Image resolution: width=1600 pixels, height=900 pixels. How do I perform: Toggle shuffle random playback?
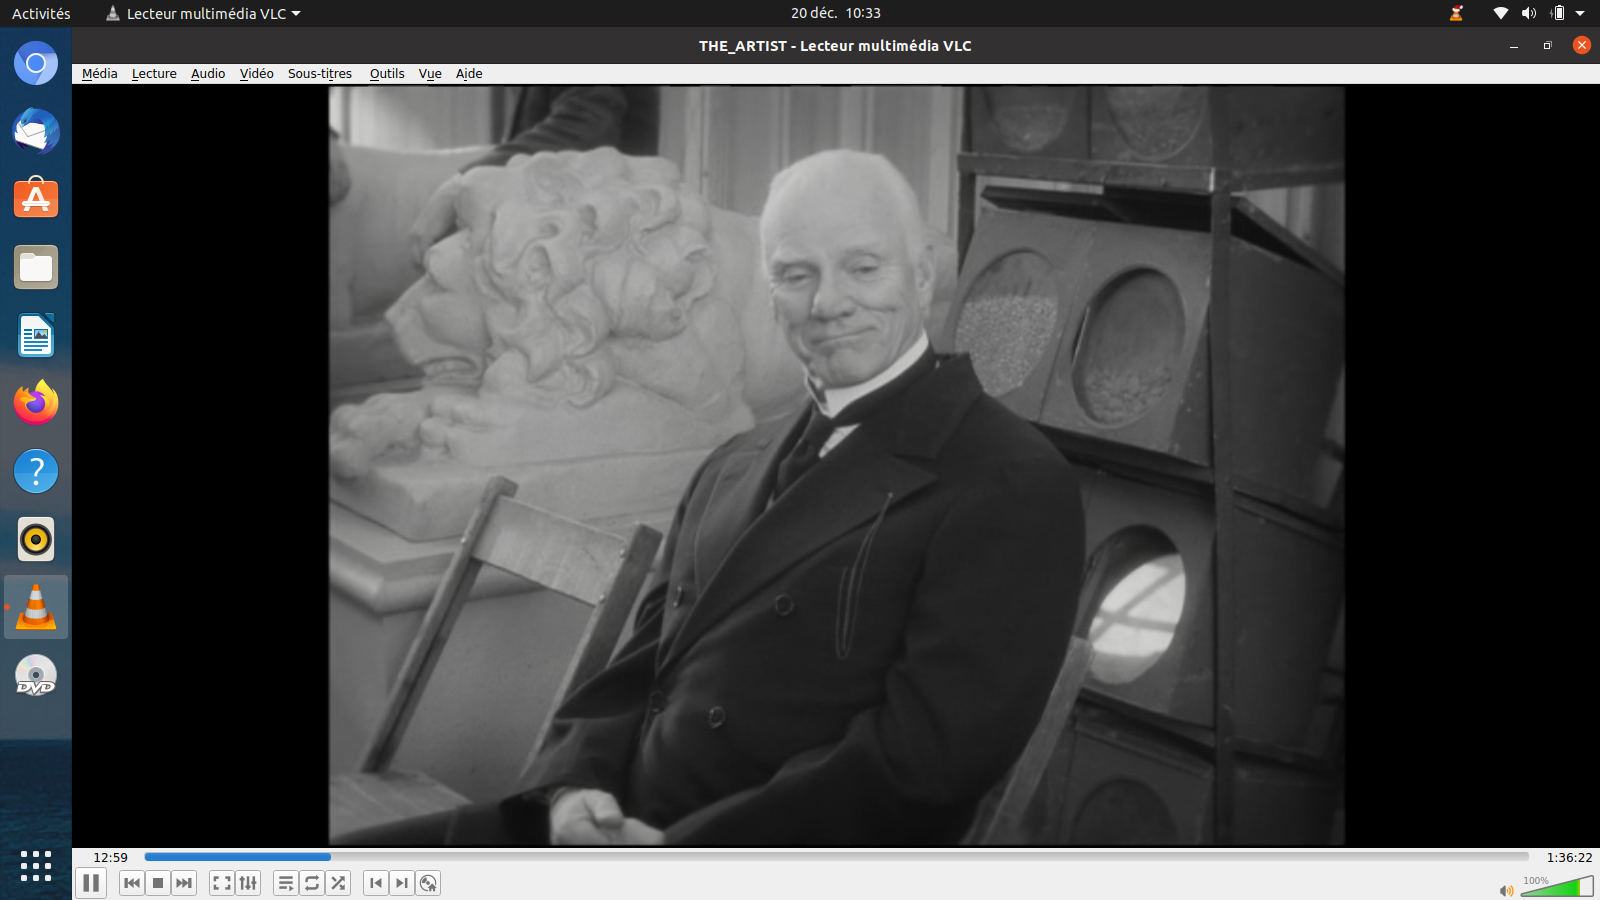click(338, 883)
